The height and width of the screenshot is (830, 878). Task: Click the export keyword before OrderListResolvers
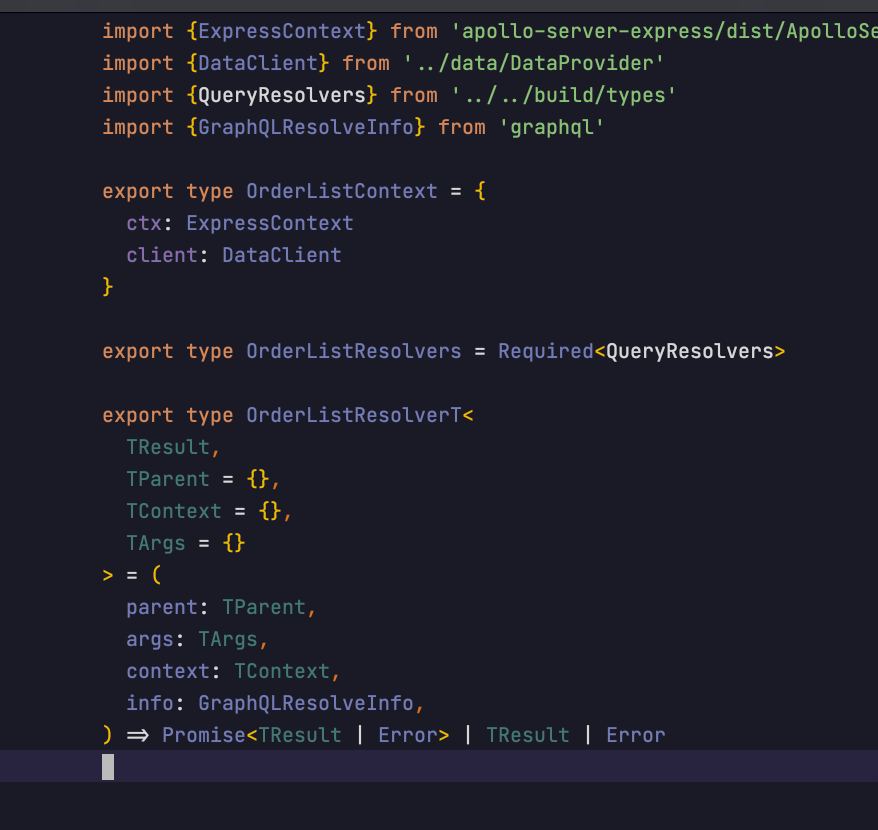click(x=138, y=352)
